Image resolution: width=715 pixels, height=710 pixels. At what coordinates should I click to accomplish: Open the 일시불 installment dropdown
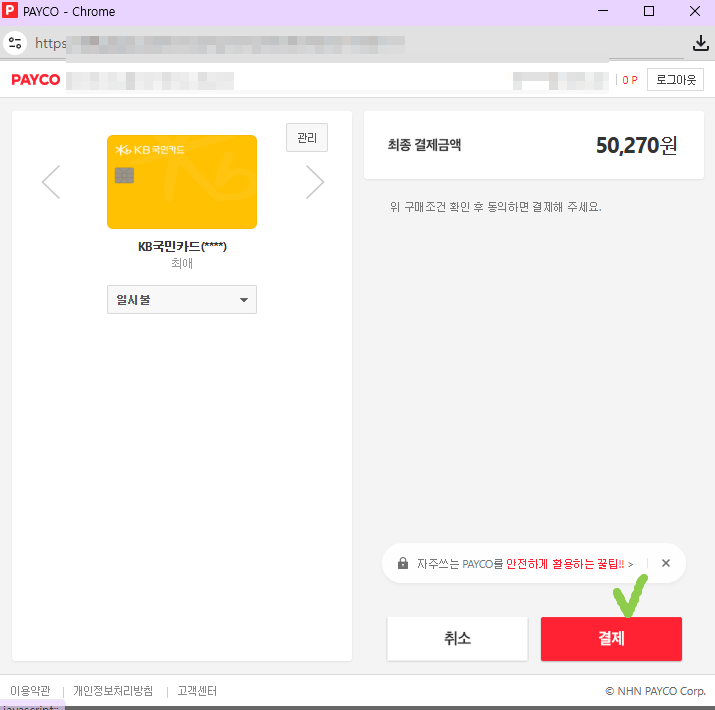point(182,300)
